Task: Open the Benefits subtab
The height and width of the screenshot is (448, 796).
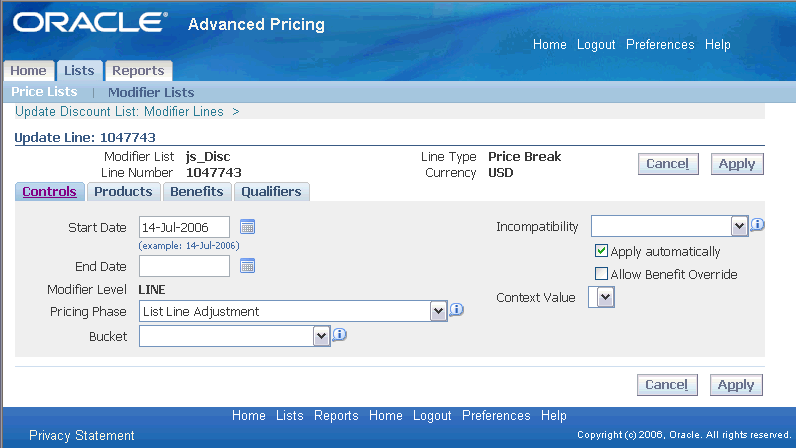Action: click(x=196, y=191)
